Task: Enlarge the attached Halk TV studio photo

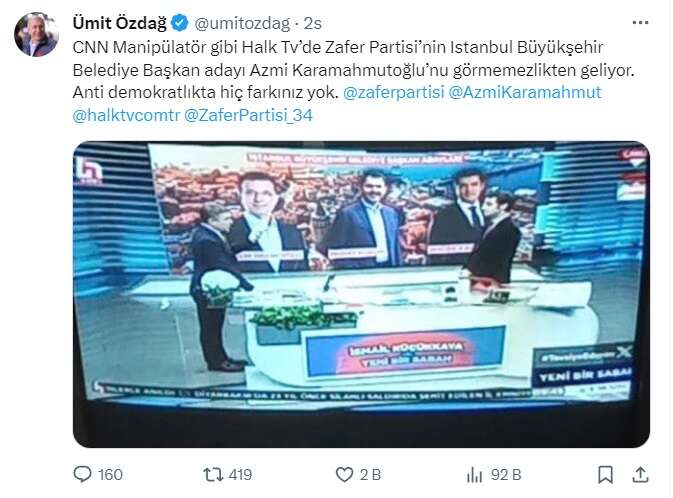Action: click(361, 295)
